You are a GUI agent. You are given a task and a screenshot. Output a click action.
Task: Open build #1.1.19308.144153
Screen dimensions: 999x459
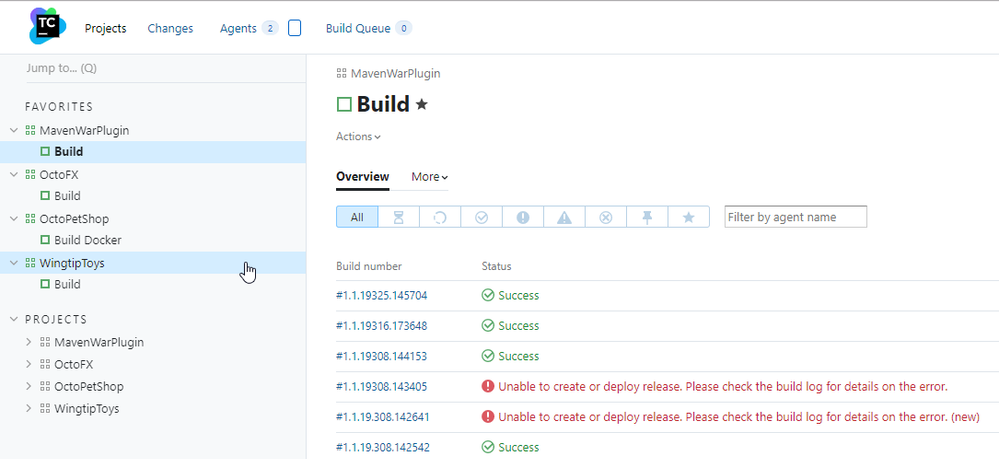click(x=382, y=356)
